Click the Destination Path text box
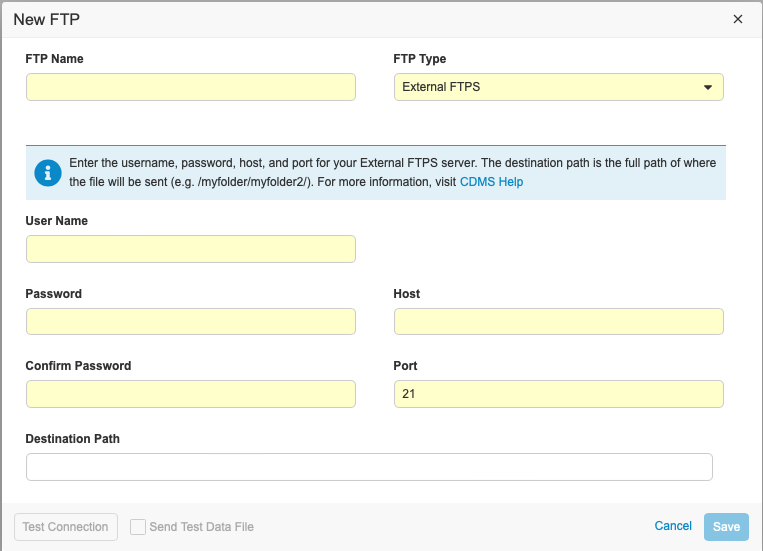The image size is (763, 551). pyautogui.click(x=369, y=467)
